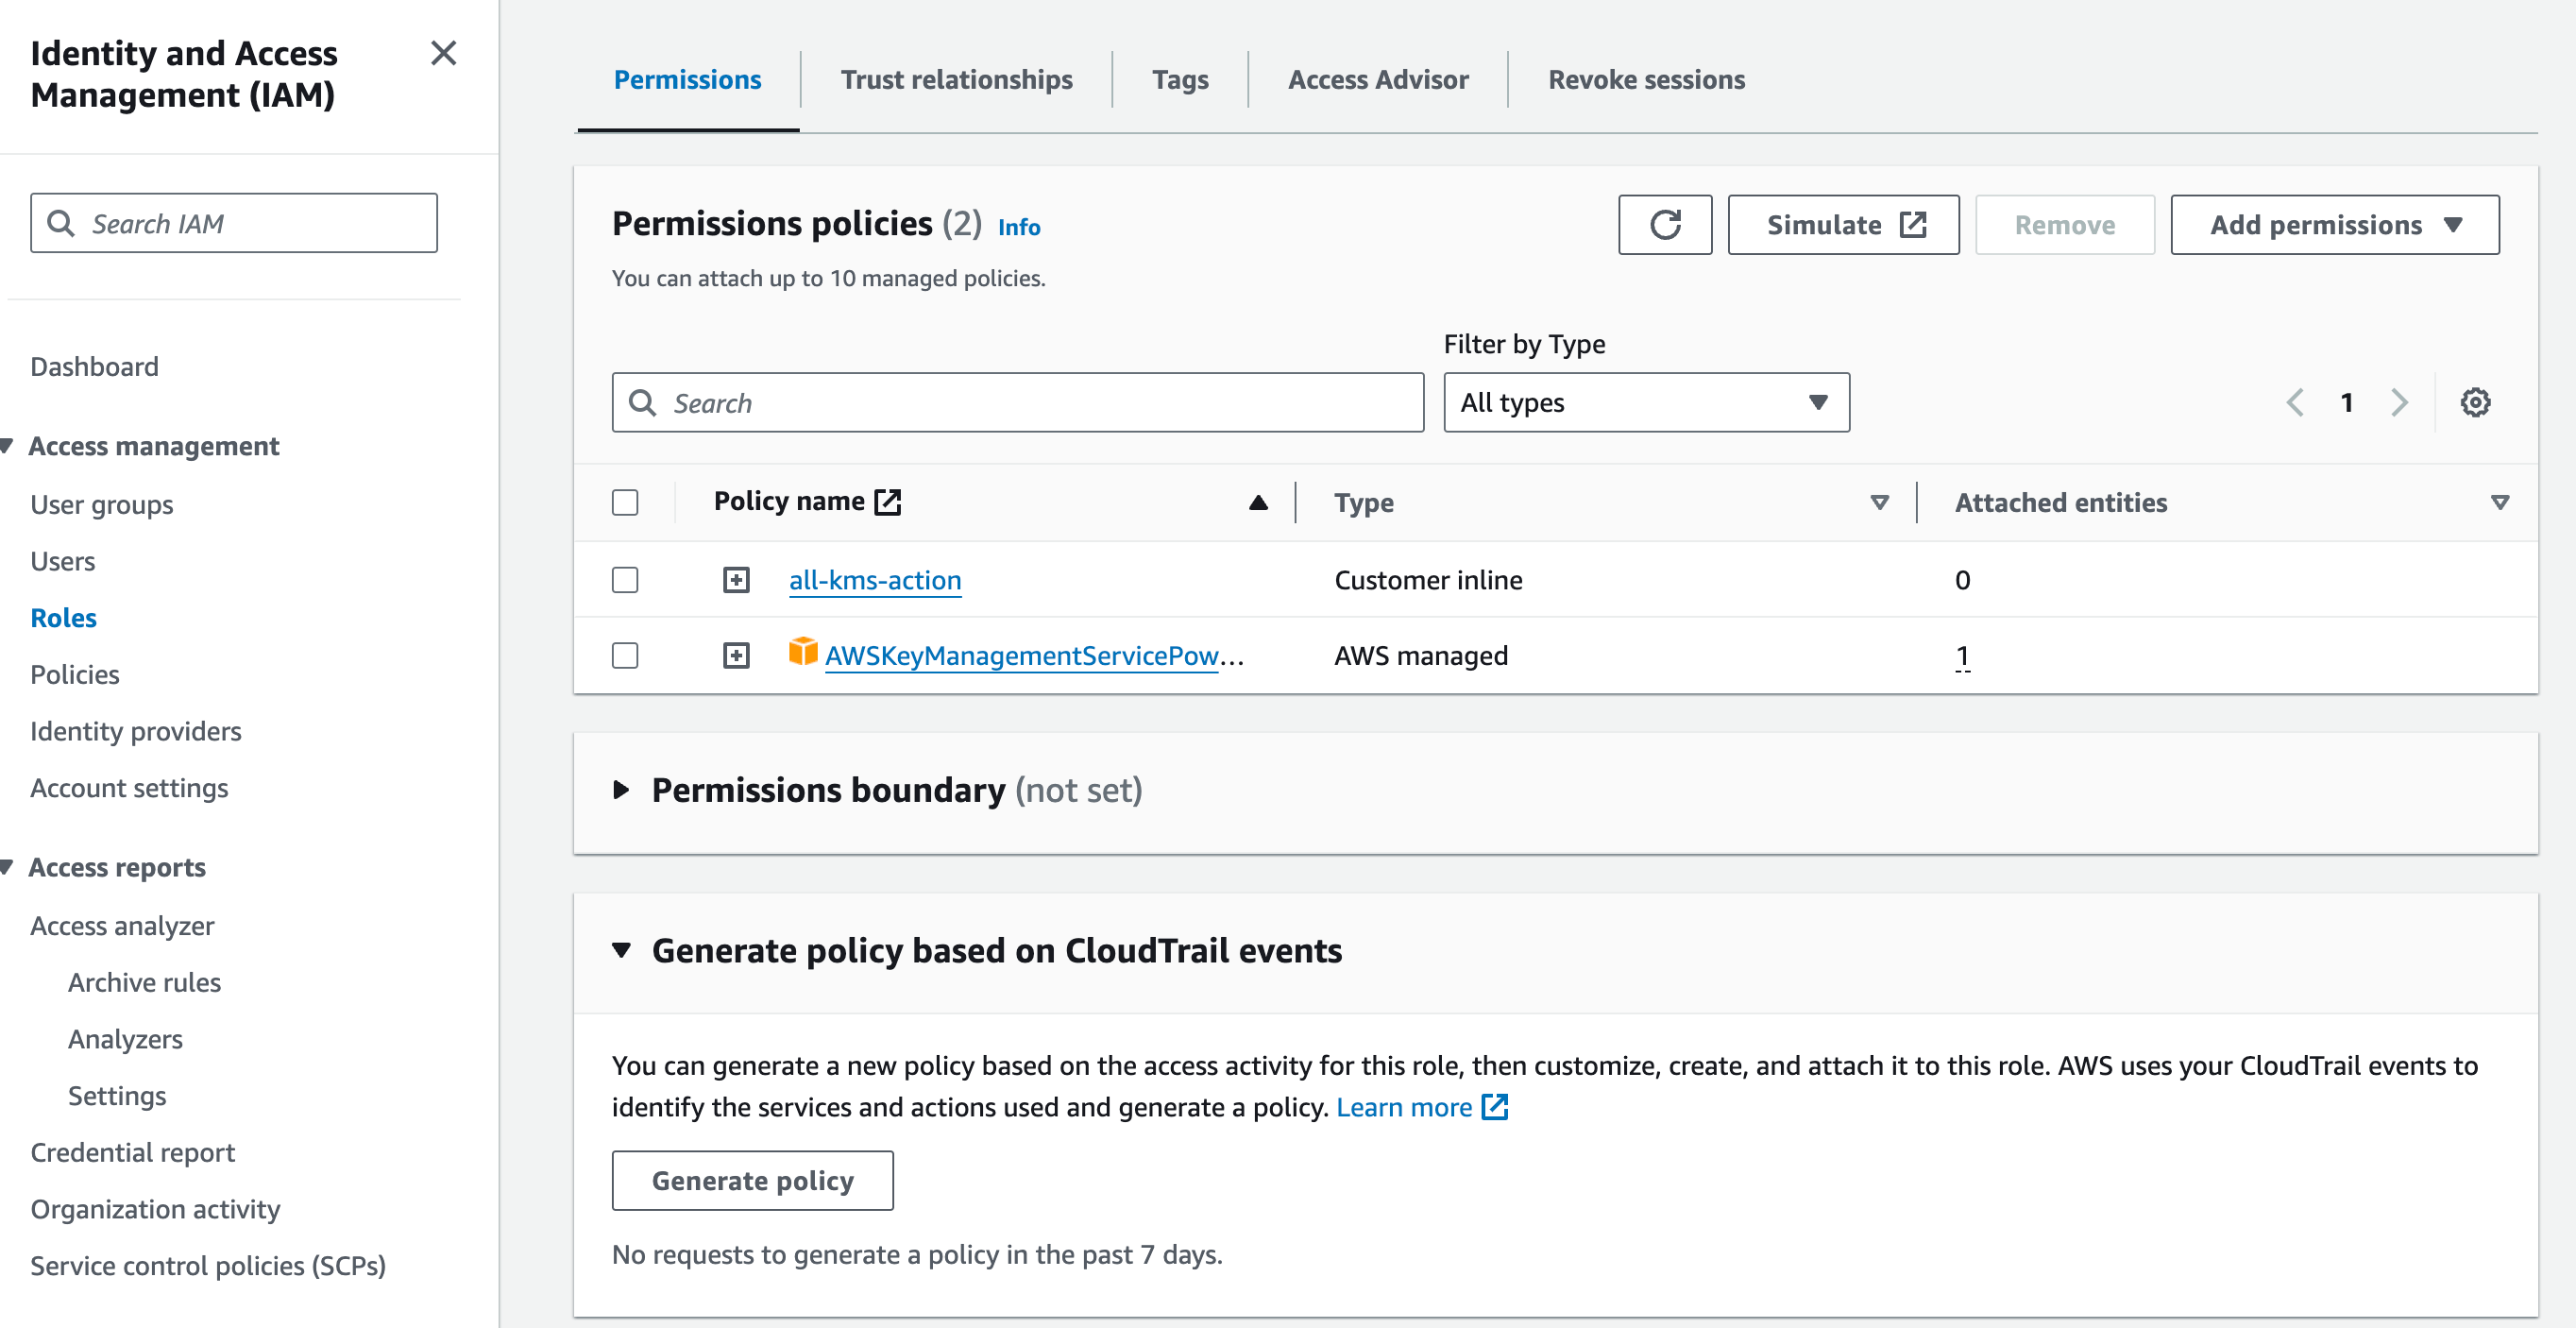Open the Access Advisor tab

coord(1377,80)
